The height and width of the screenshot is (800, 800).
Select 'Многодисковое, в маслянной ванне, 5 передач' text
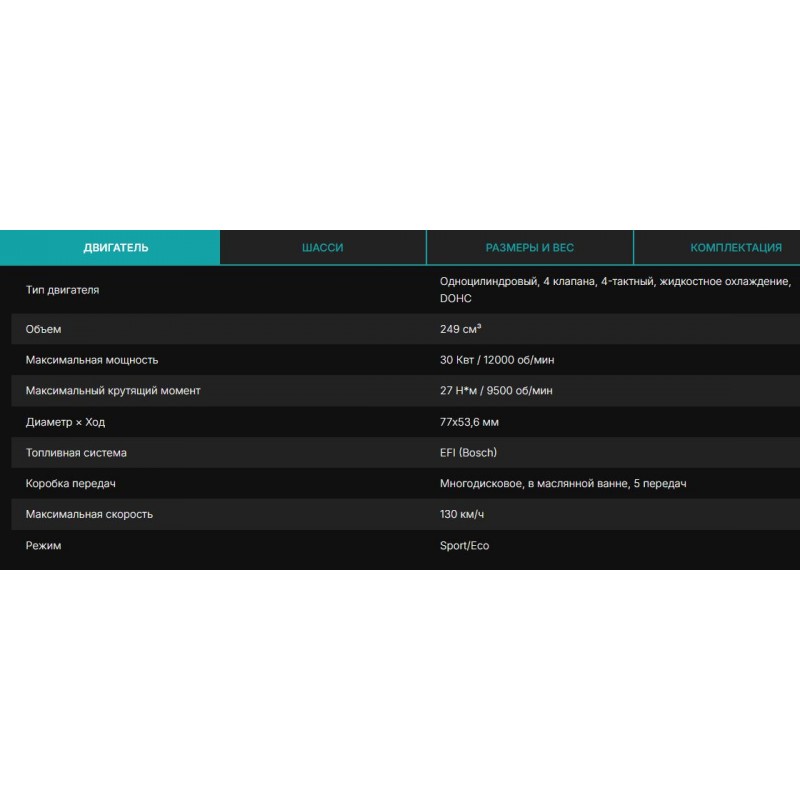[x=563, y=484]
